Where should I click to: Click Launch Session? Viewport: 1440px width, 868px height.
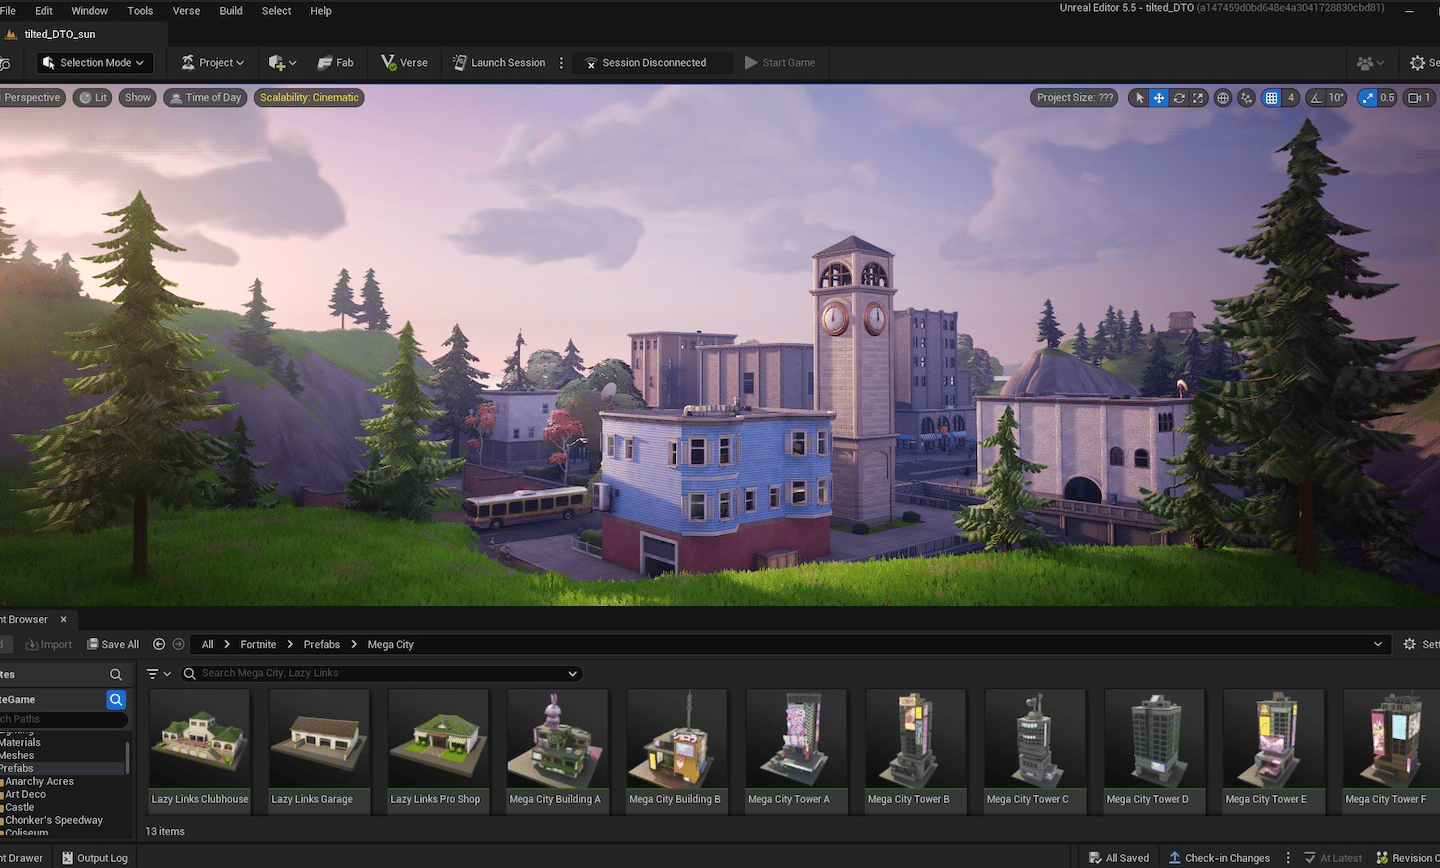click(498, 62)
